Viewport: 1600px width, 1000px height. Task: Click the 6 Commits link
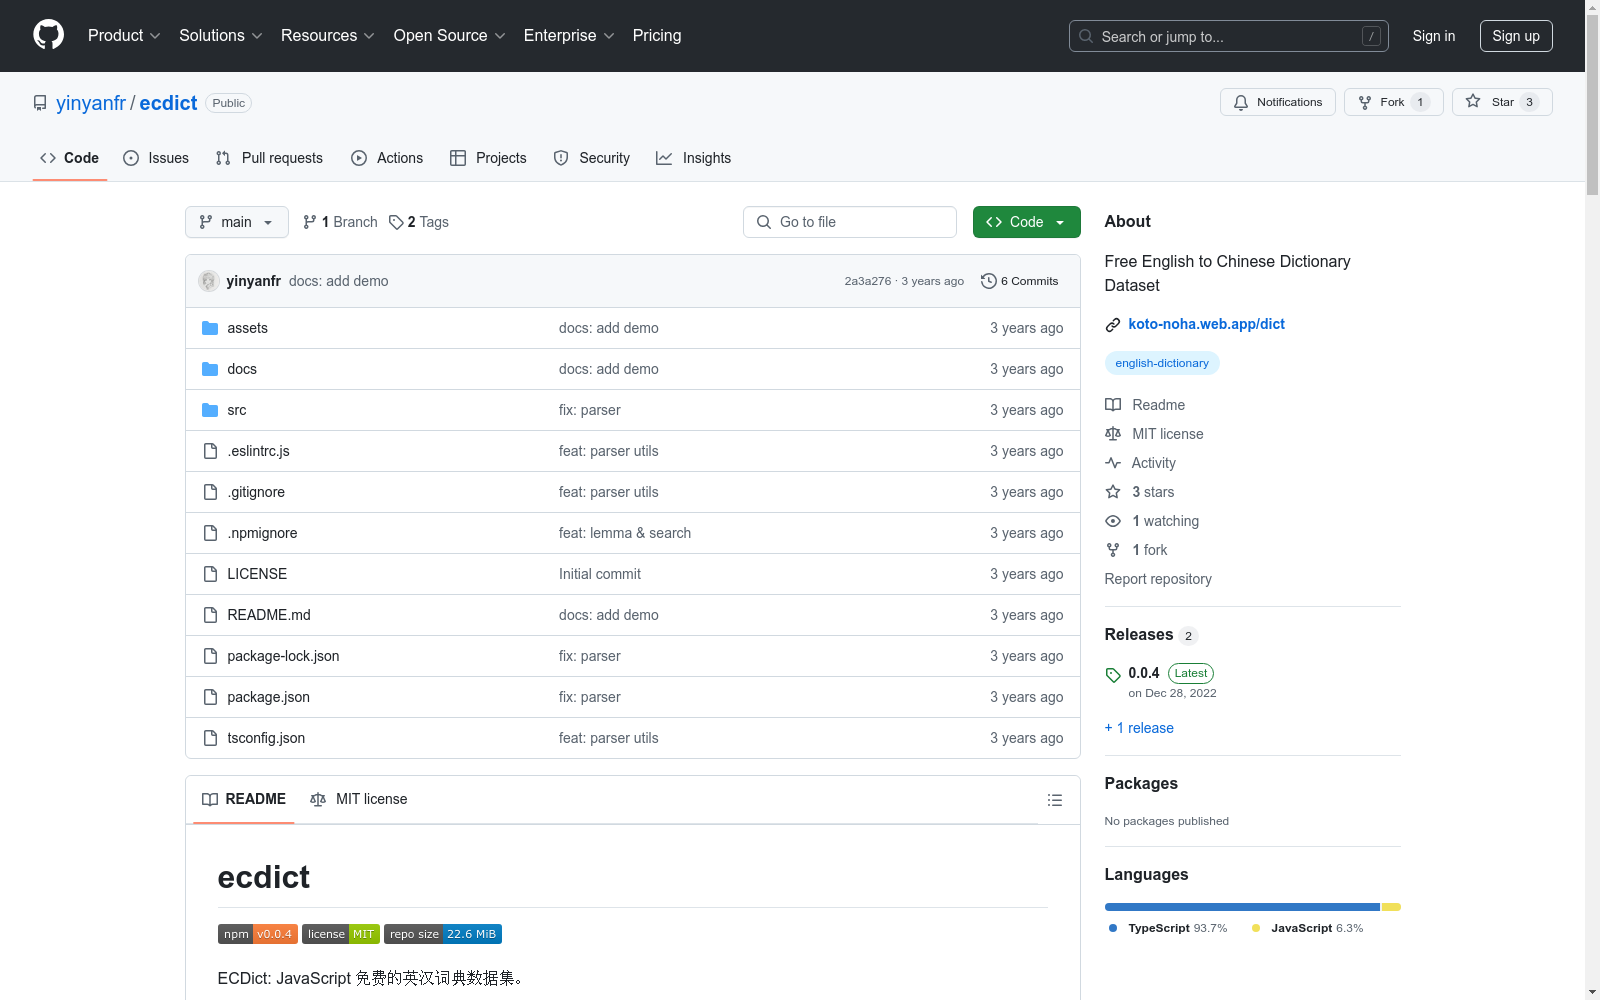click(x=1020, y=281)
